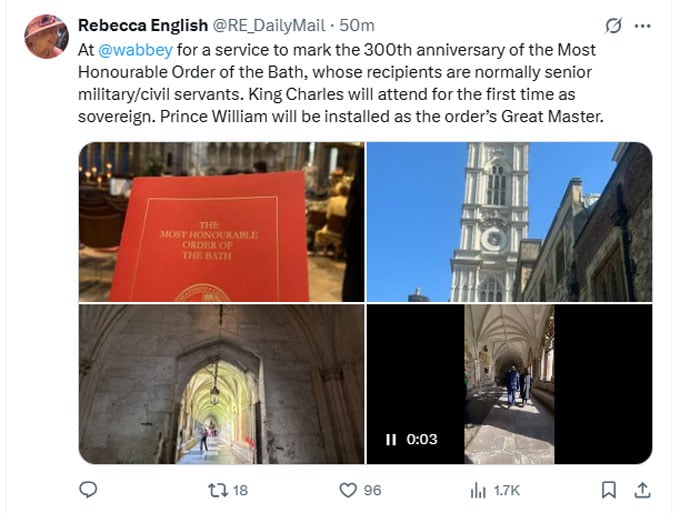Like the tweet with heart icon
The width and height of the screenshot is (700, 513).
[348, 490]
